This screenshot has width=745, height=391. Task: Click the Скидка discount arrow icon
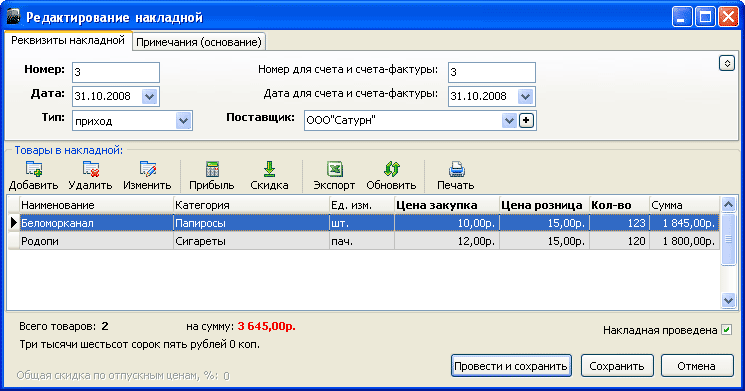(x=269, y=169)
